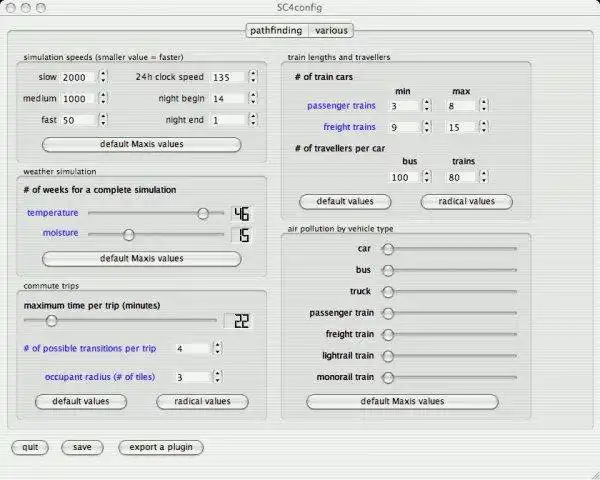
Task: Click the max trip time display 22
Action: 238,321
